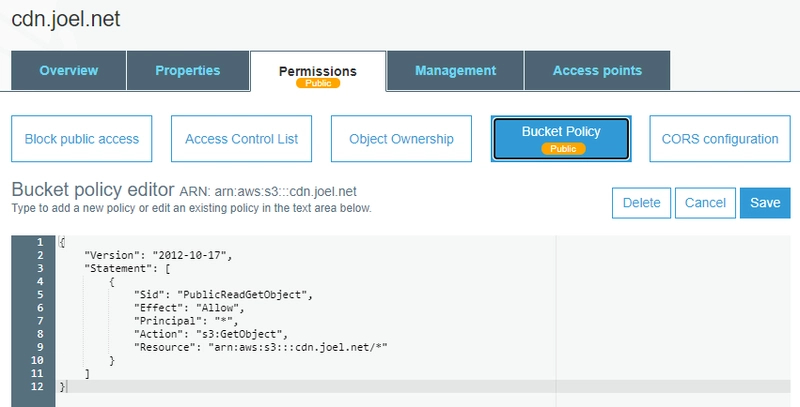This screenshot has height=407, width=800.
Task: Delete the bucket policy
Action: [x=641, y=202]
